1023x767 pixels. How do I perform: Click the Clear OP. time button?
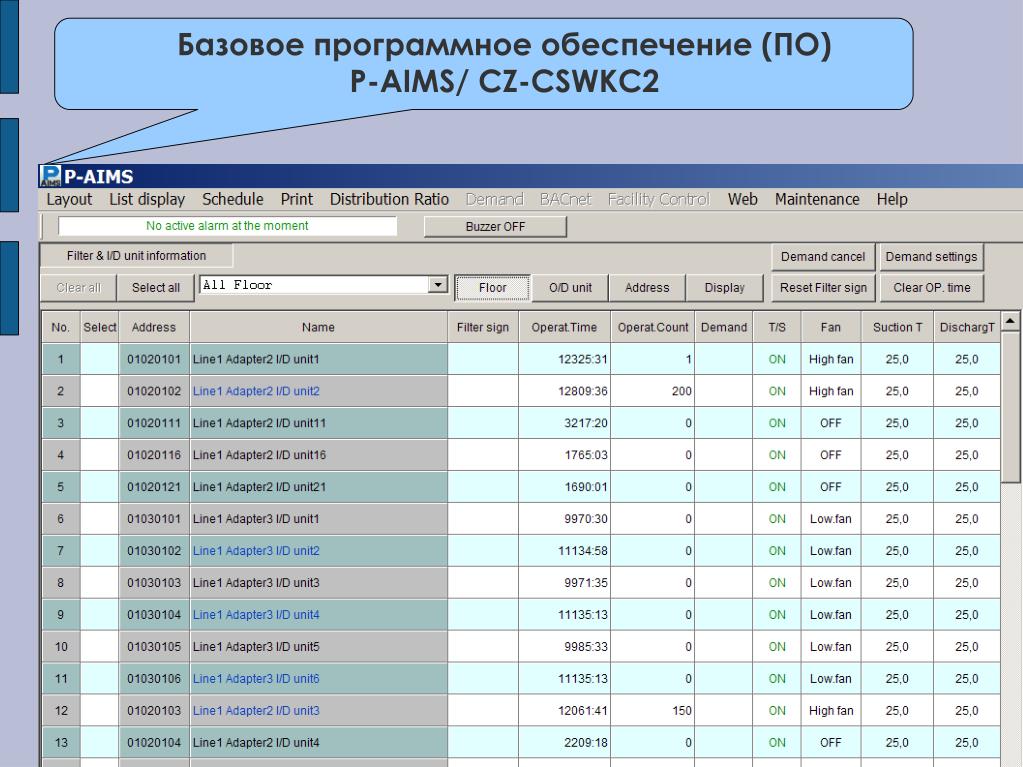(x=931, y=288)
